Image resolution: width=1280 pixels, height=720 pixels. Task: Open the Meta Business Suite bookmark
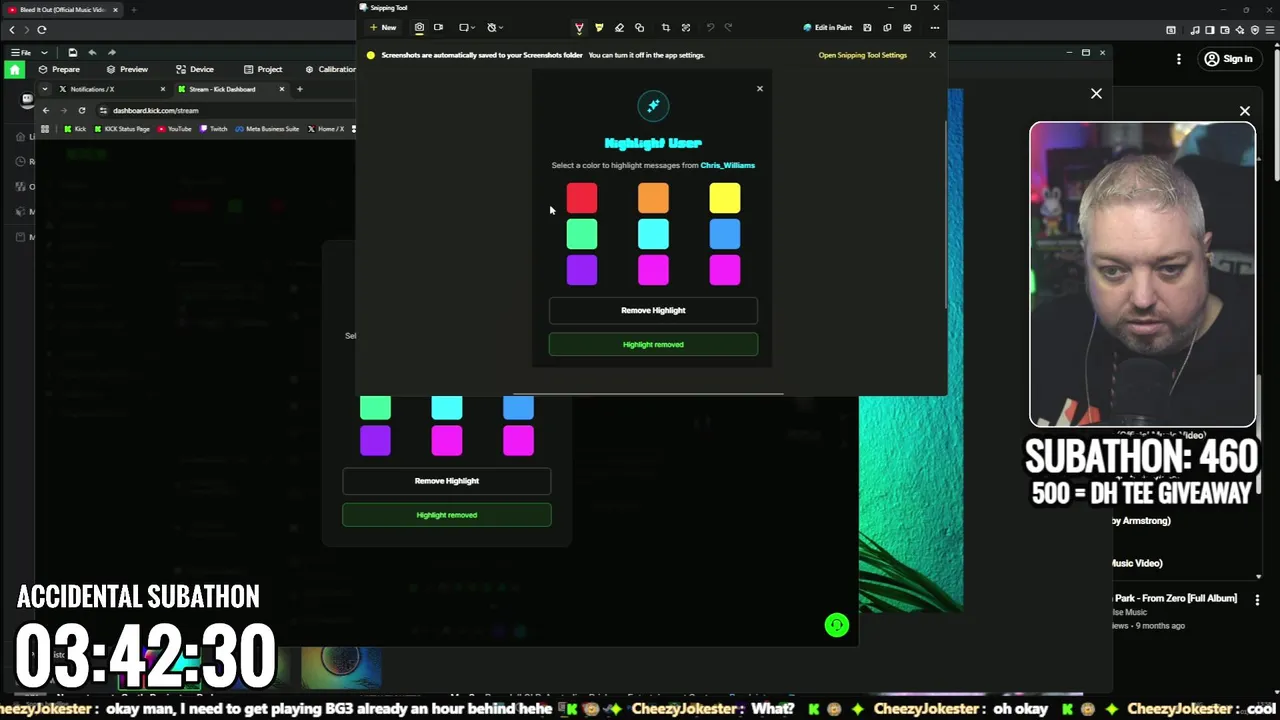pyautogui.click(x=266, y=129)
